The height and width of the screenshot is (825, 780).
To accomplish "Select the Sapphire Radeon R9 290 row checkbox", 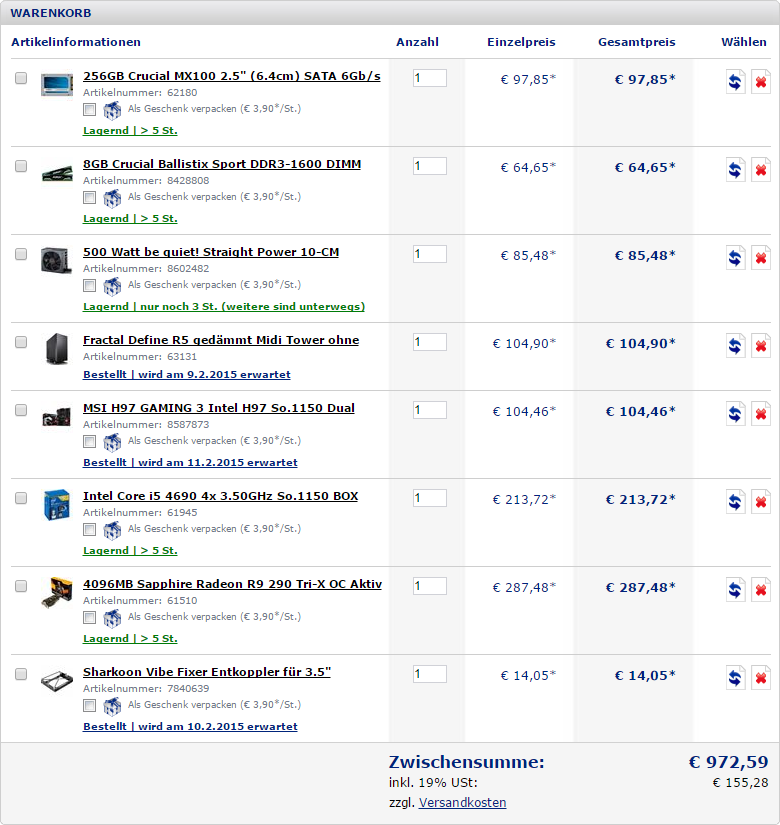I will click(x=21, y=586).
